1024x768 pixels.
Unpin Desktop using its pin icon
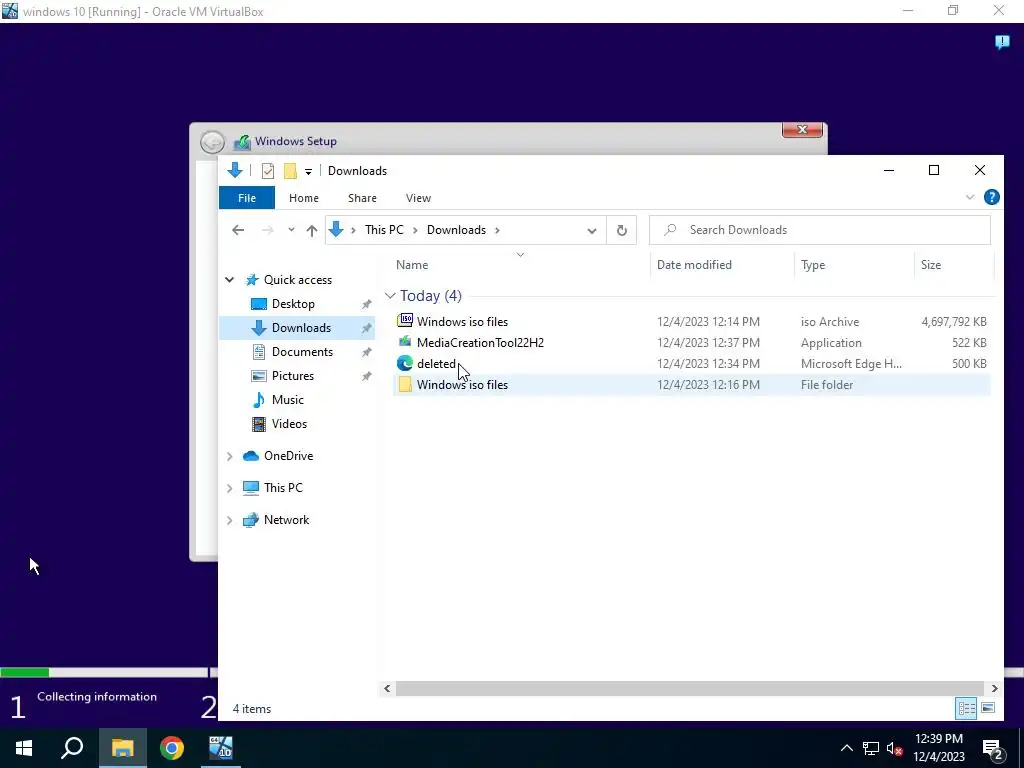pyautogui.click(x=366, y=304)
